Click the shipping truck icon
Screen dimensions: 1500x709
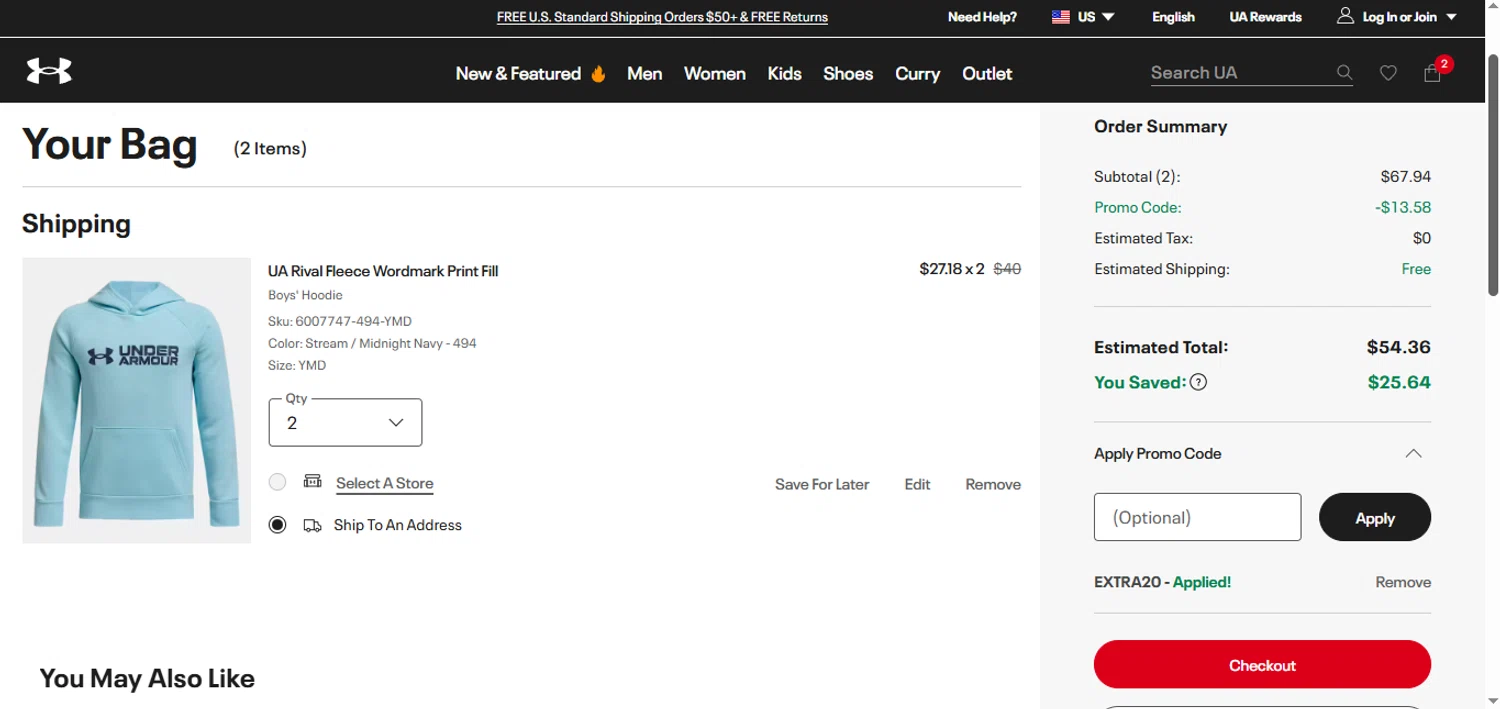click(312, 525)
